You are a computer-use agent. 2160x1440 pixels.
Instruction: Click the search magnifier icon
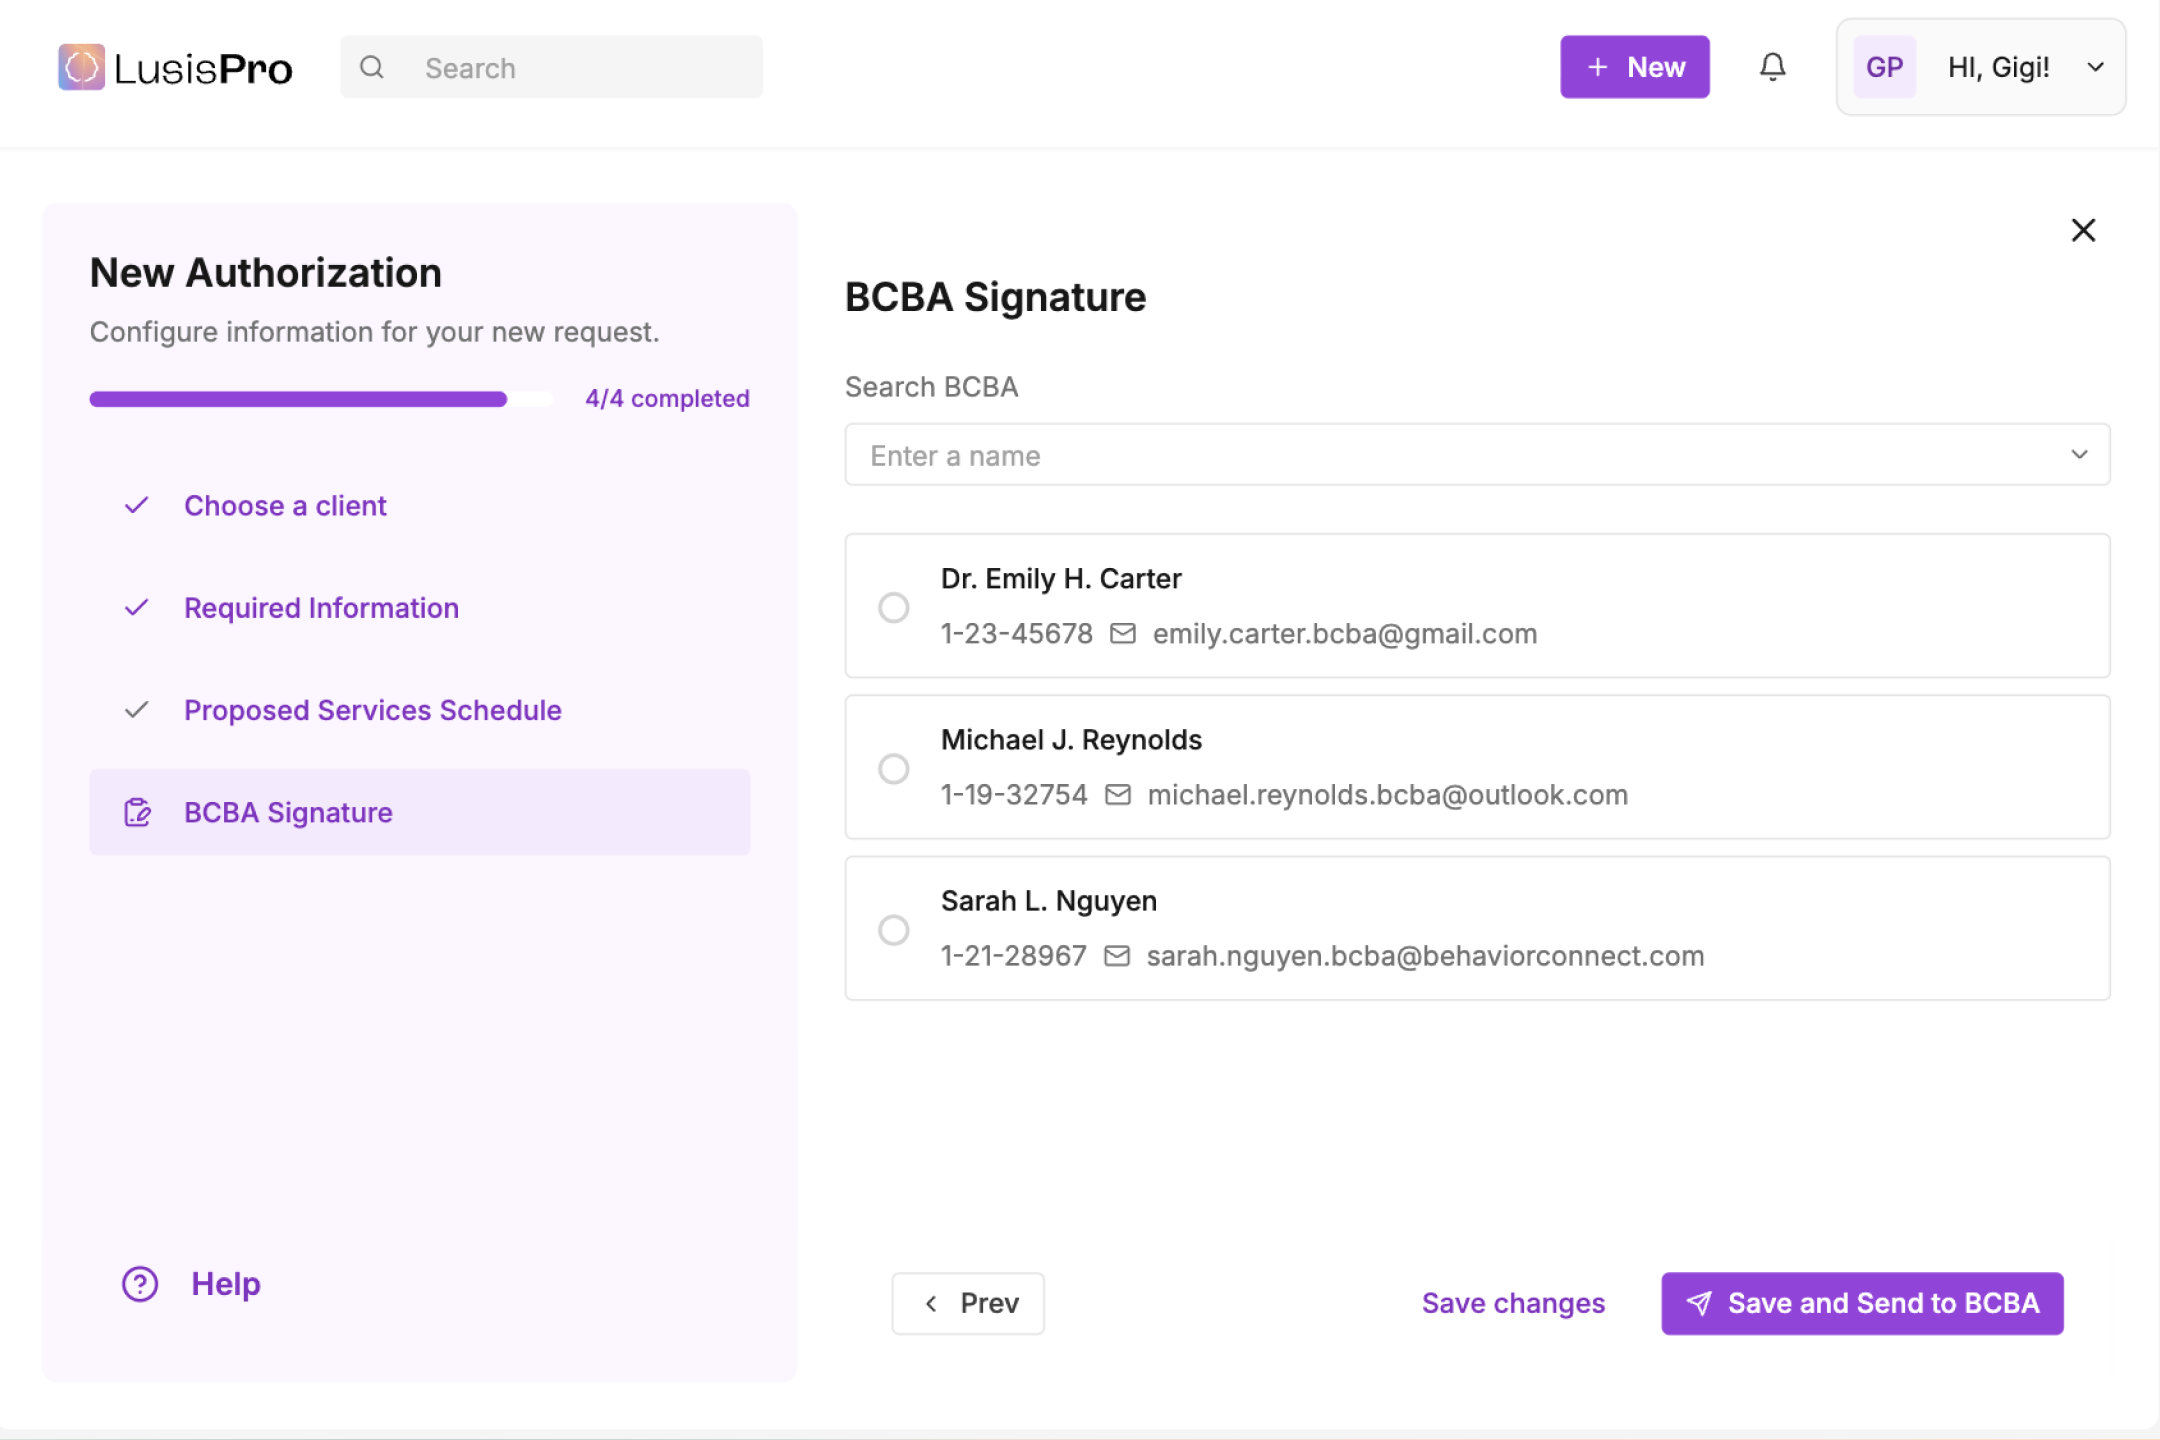click(372, 67)
